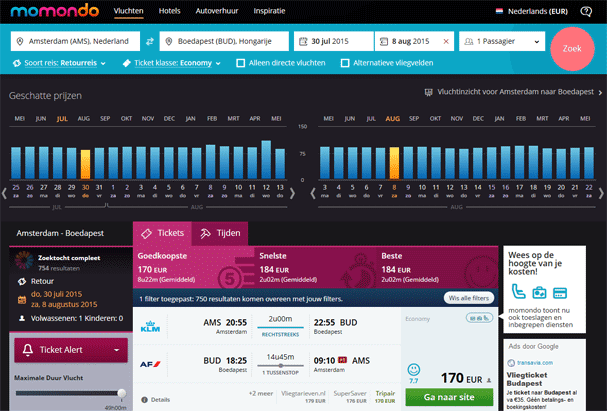Open Details info icon for flight

pyautogui.click(x=144, y=399)
